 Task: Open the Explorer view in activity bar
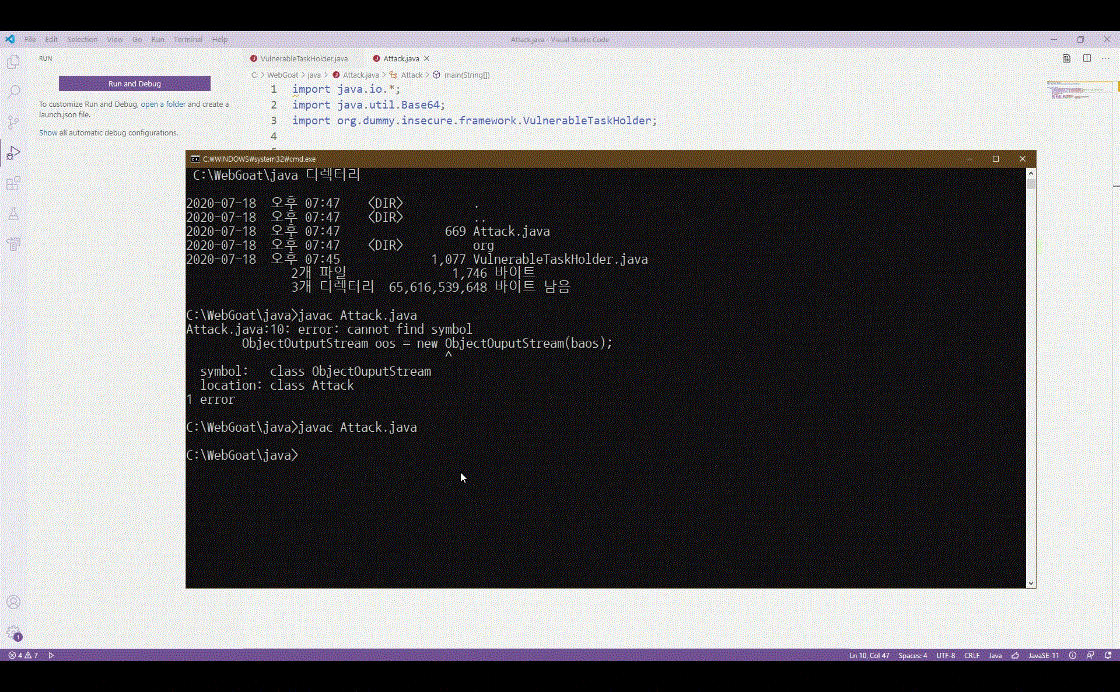click(13, 62)
